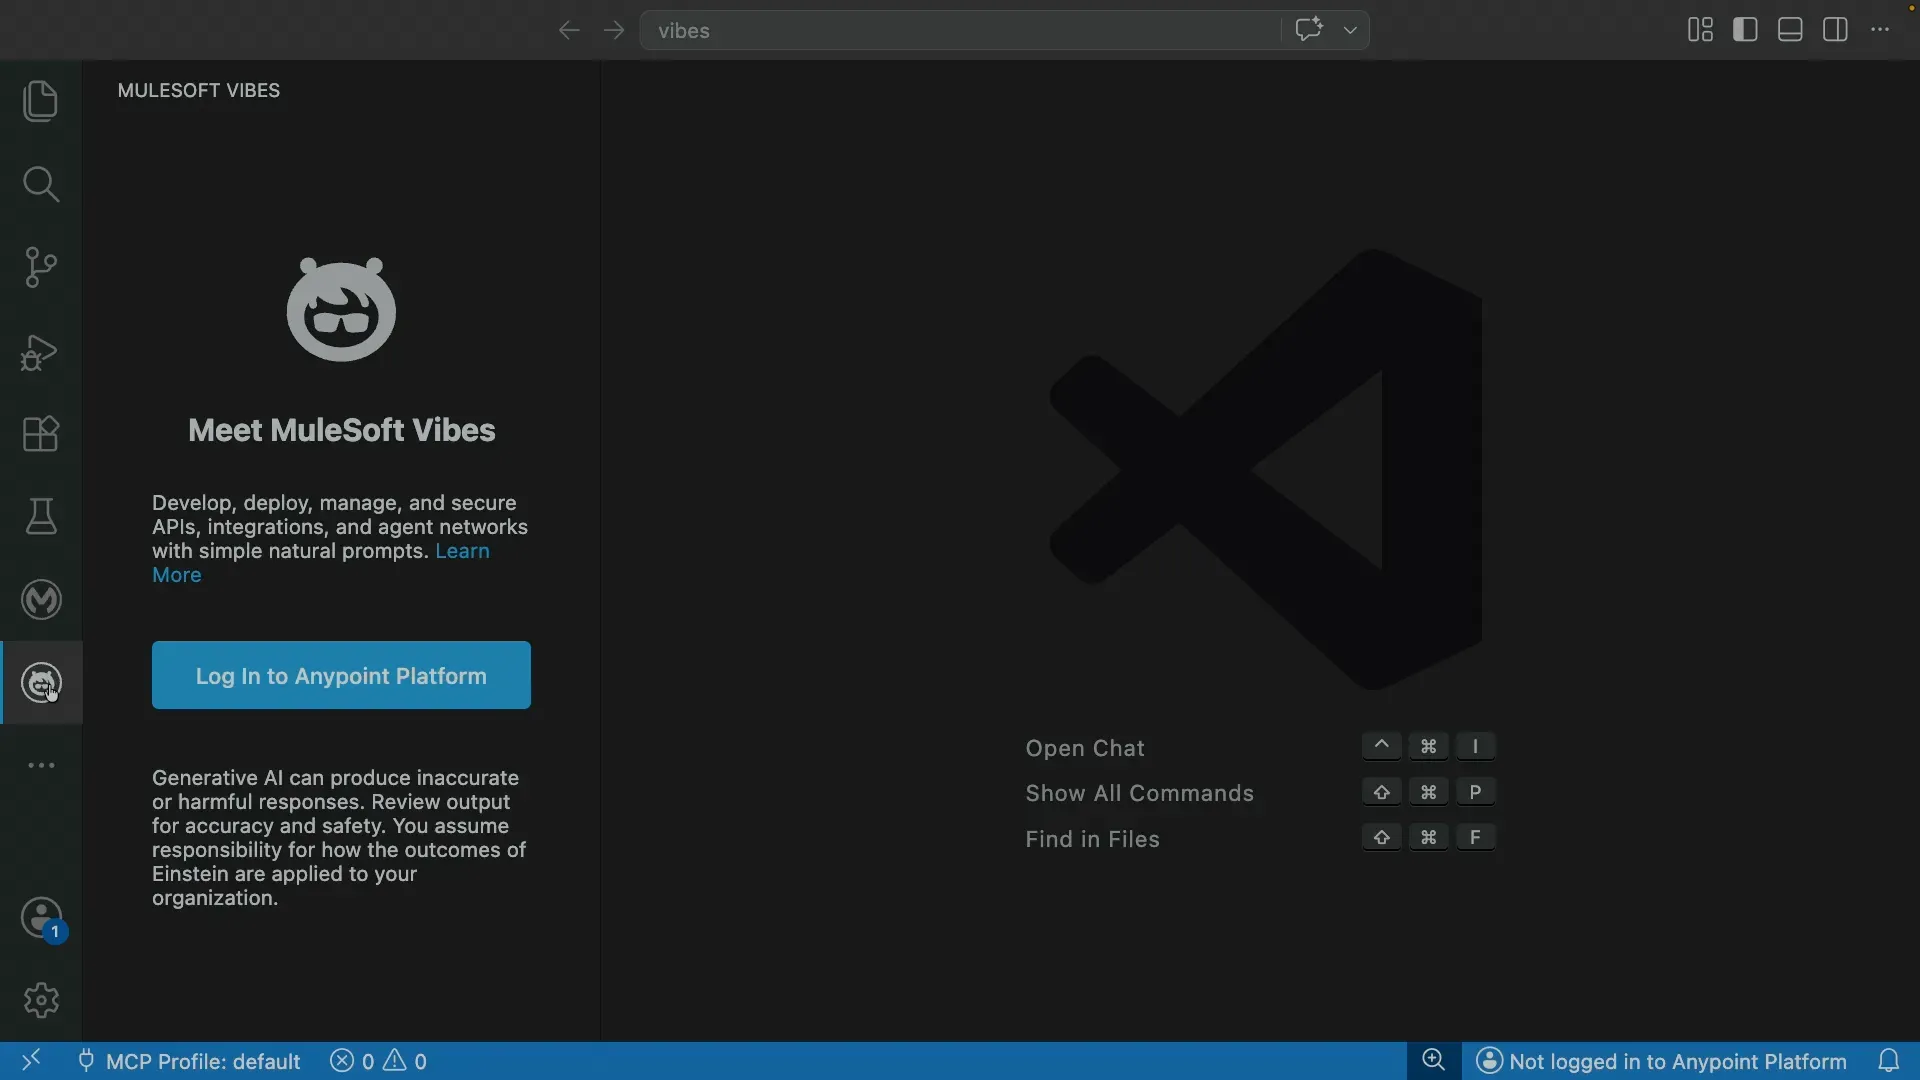Open the Explorer view in activity bar
Viewport: 1920px width, 1080px height.
pos(41,101)
